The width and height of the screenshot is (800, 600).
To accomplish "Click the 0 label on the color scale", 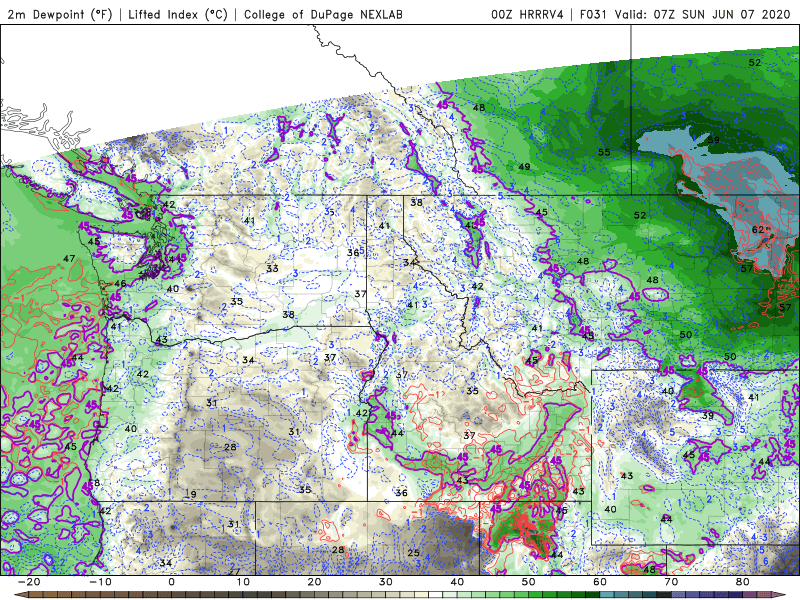I will click(171, 582).
